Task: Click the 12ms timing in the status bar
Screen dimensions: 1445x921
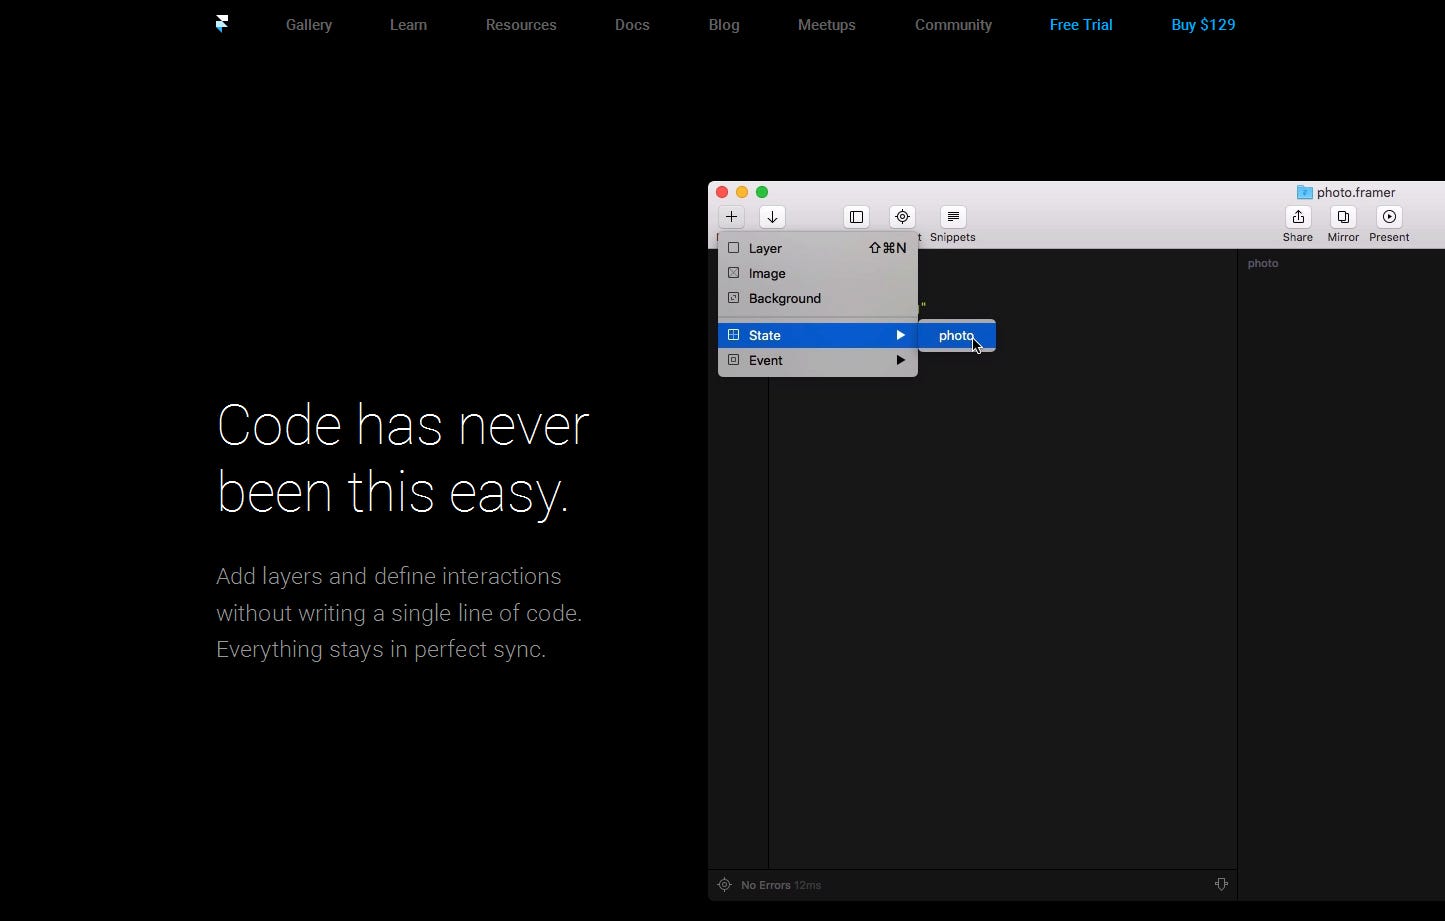Action: pos(808,885)
